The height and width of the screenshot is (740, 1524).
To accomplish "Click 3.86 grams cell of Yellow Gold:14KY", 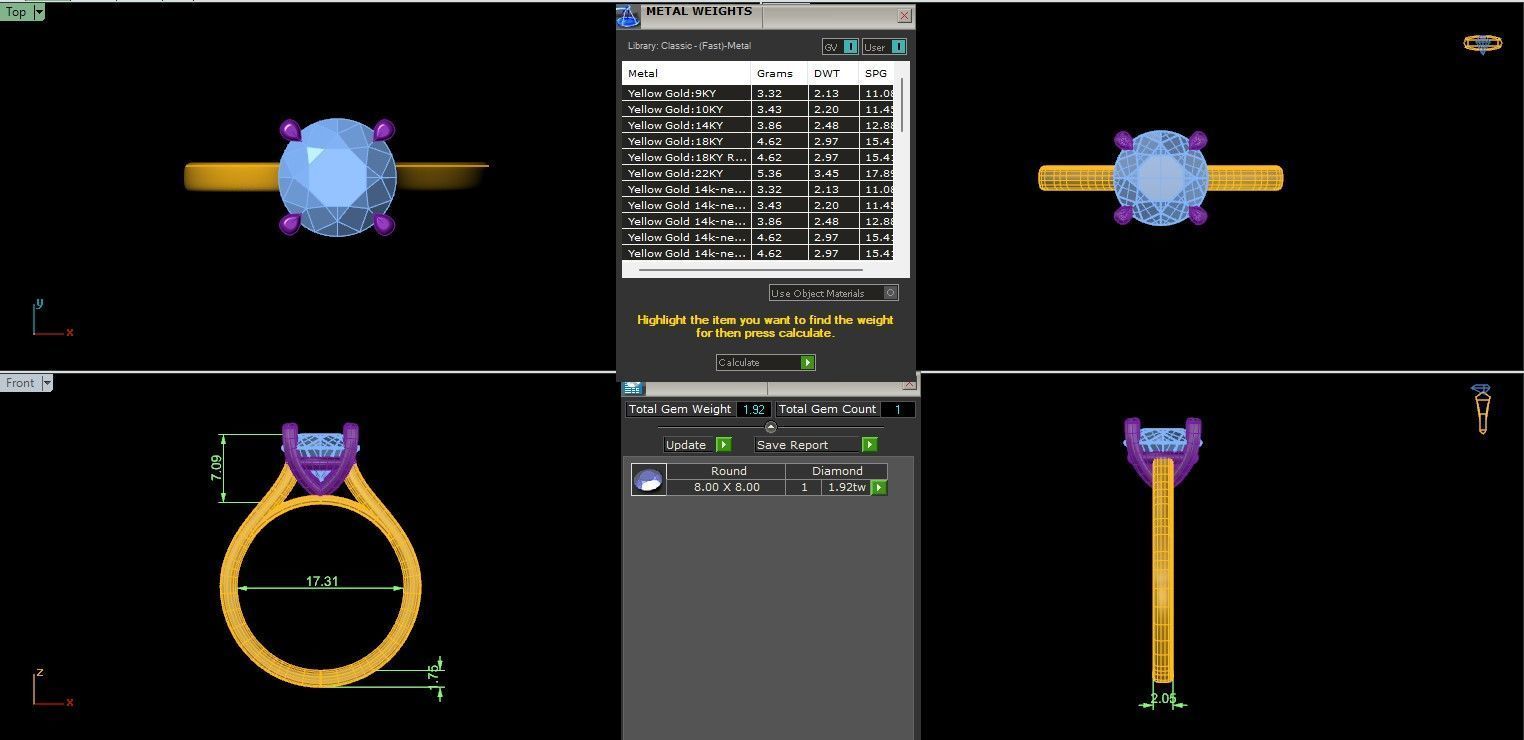I will (x=779, y=125).
